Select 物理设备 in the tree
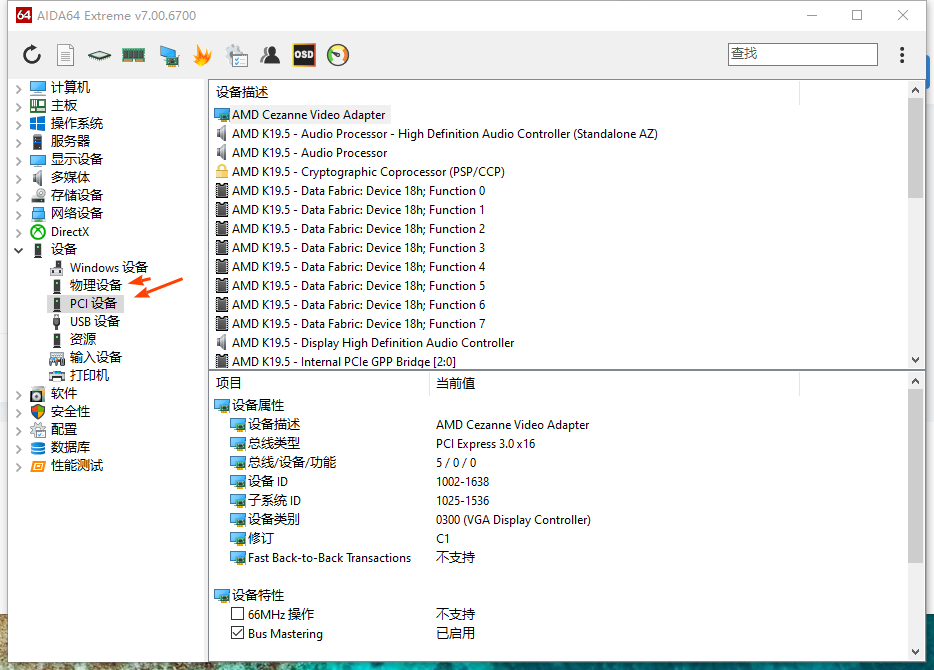This screenshot has height=670, width=934. [95, 285]
